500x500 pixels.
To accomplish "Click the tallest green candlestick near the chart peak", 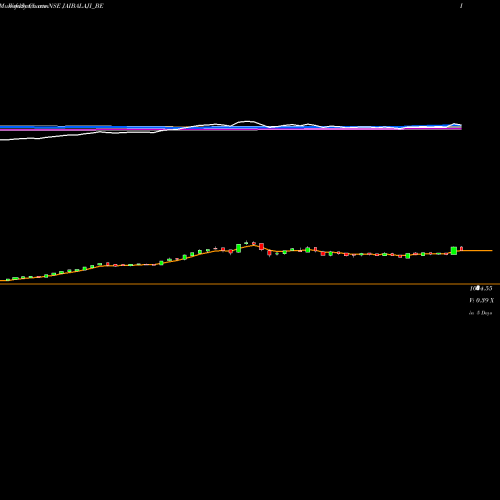I will [239, 248].
